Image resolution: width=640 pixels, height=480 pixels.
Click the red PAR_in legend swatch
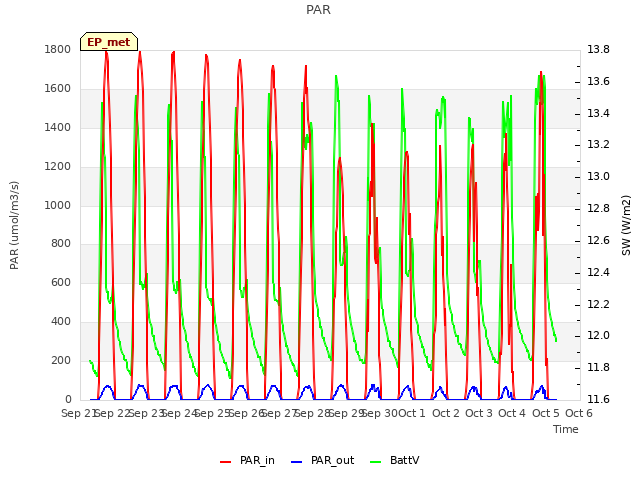[226, 462]
